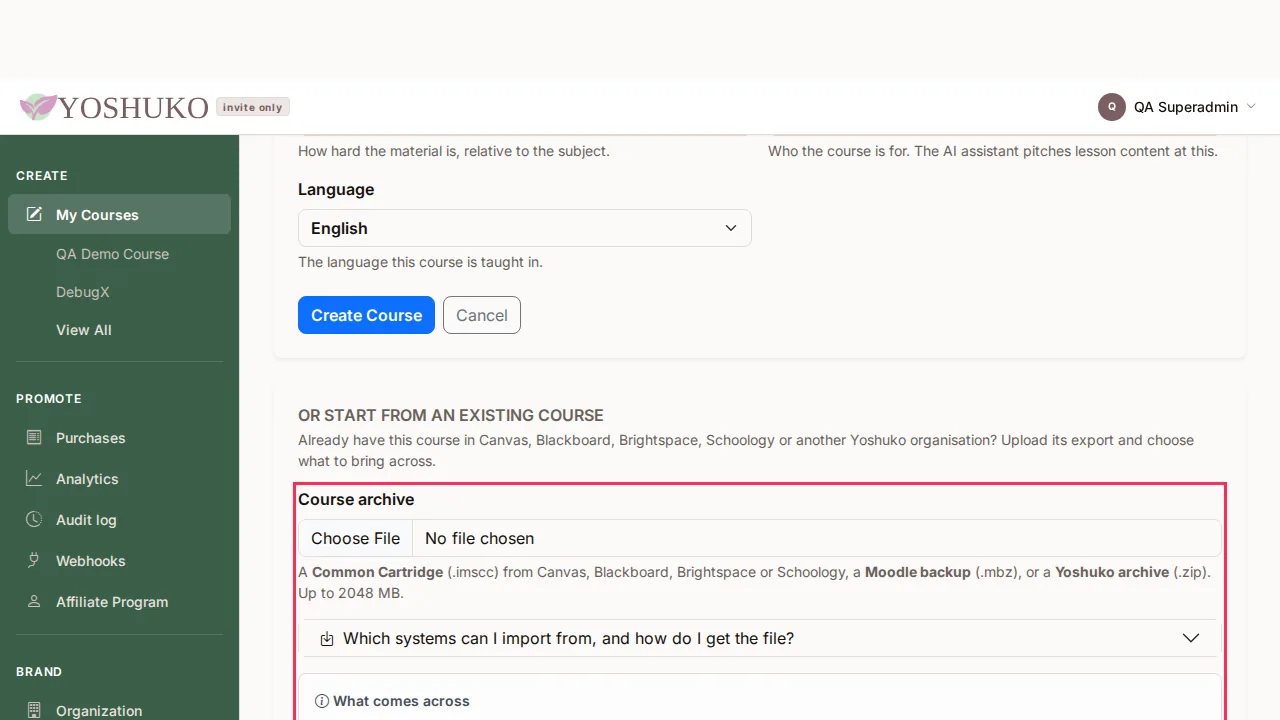
Task: Click the Analytics chart icon
Action: 34,478
